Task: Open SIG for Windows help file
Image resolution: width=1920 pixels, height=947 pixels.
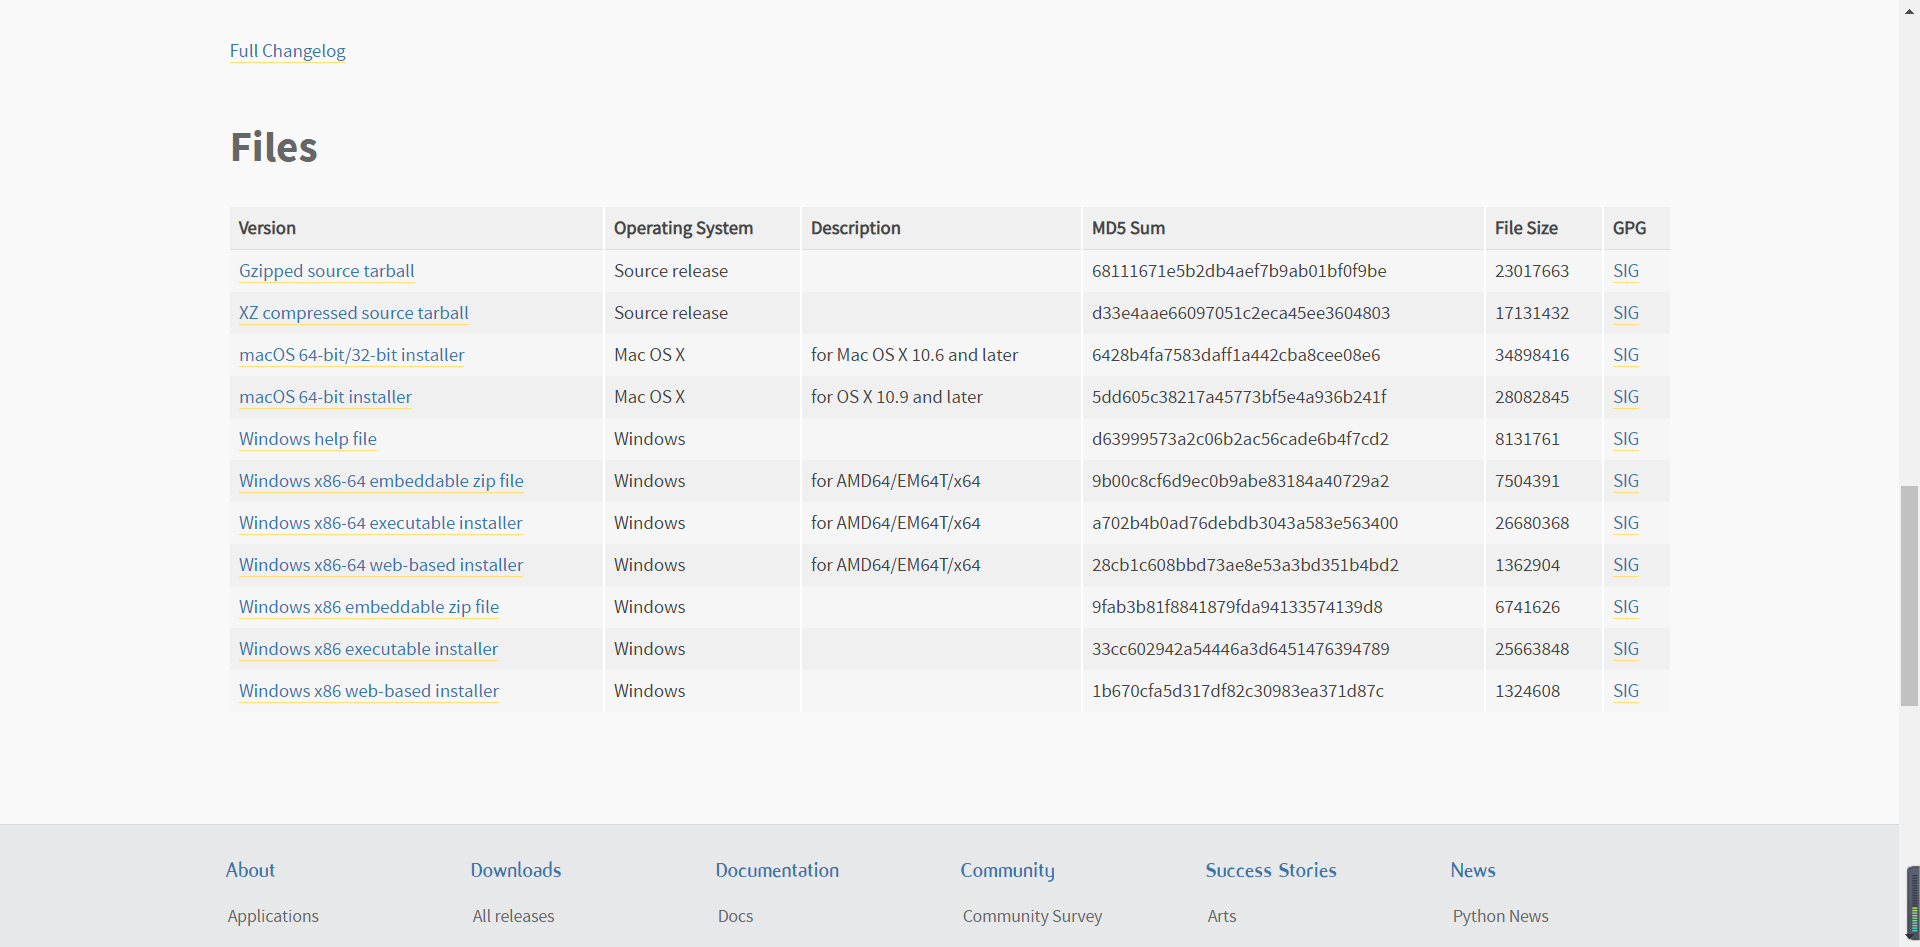Action: tap(1625, 439)
